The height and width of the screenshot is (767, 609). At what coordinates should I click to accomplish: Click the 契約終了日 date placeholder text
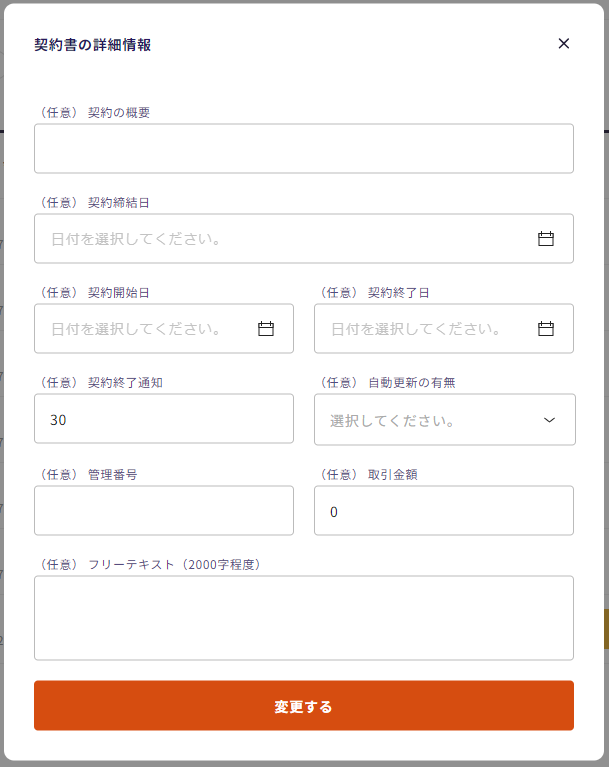[416, 329]
